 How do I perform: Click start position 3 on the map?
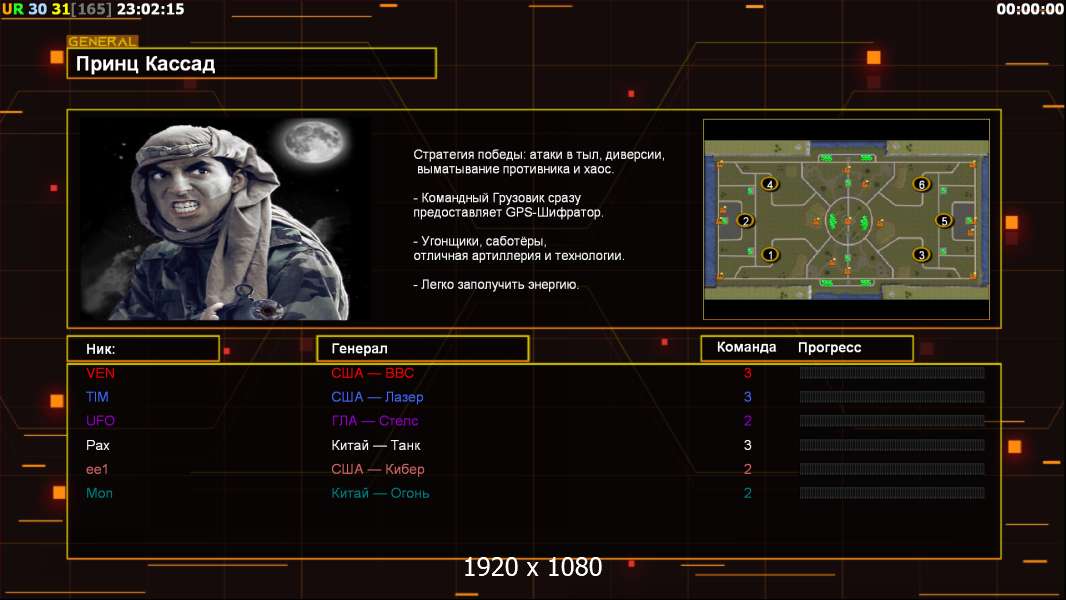pos(921,255)
